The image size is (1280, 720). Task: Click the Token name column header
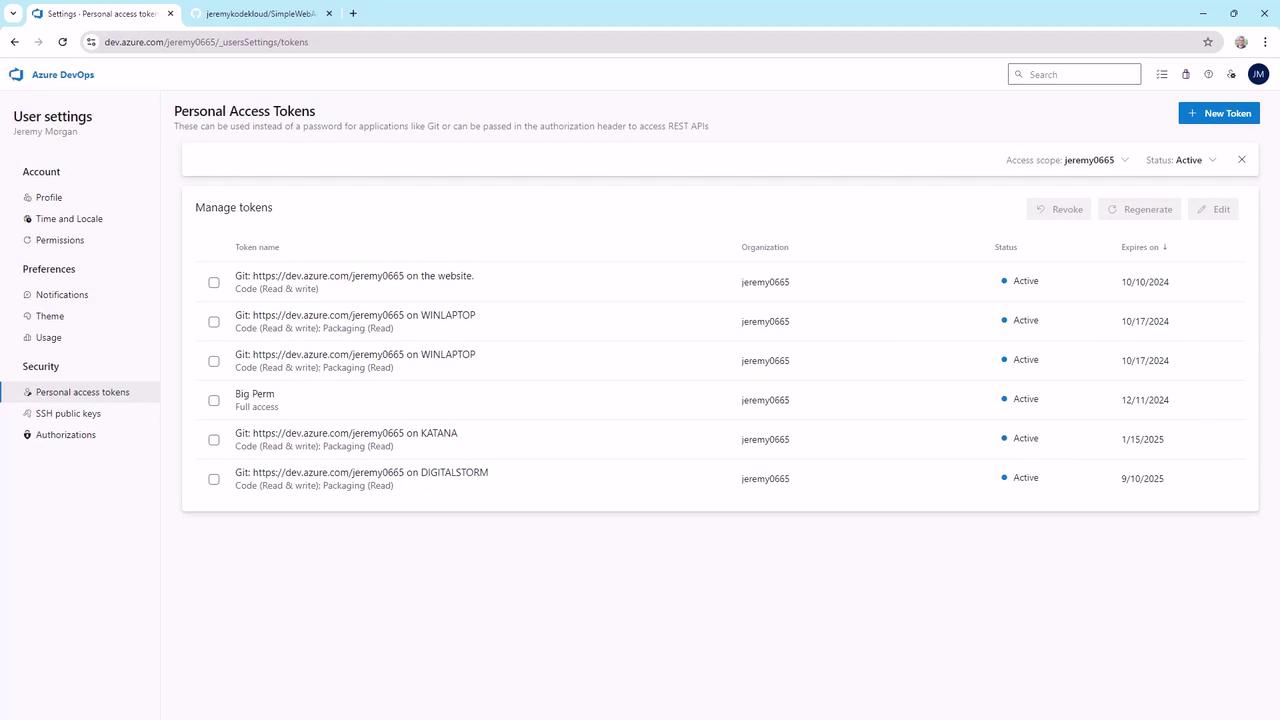tap(257, 247)
